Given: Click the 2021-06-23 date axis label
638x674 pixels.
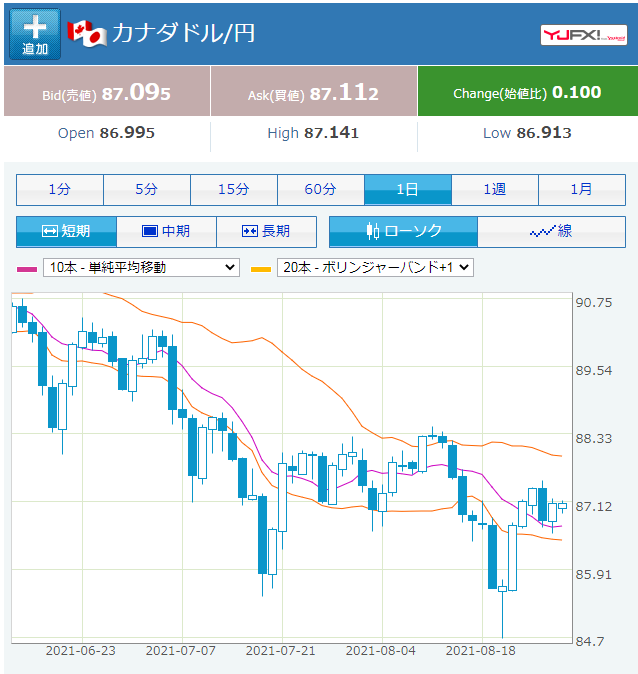Looking at the screenshot, I should (81, 651).
